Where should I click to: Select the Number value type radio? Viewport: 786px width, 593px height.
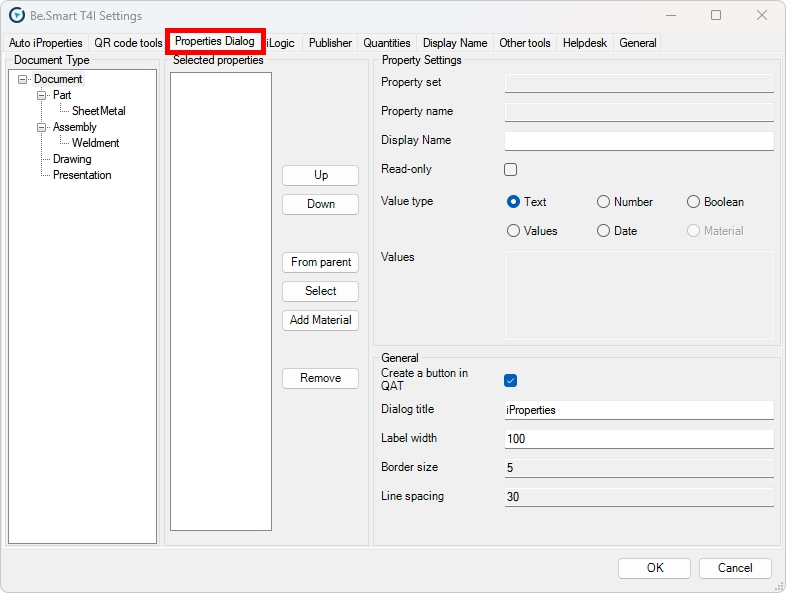click(x=603, y=202)
